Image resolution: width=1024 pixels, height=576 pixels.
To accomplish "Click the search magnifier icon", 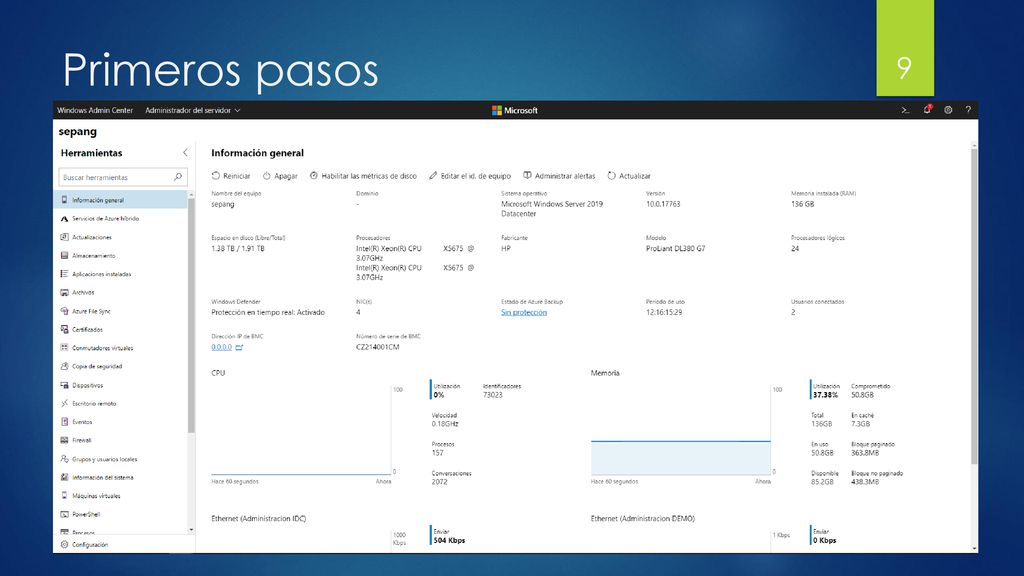I will tap(178, 177).
